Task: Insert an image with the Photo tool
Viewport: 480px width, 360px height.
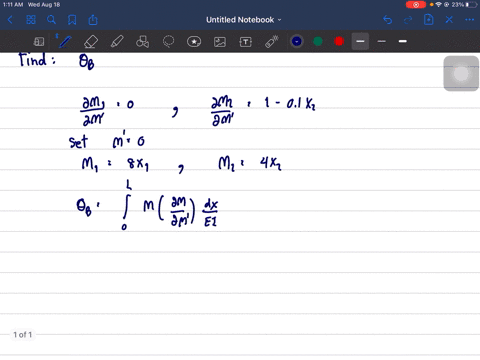Action: pyautogui.click(x=220, y=42)
